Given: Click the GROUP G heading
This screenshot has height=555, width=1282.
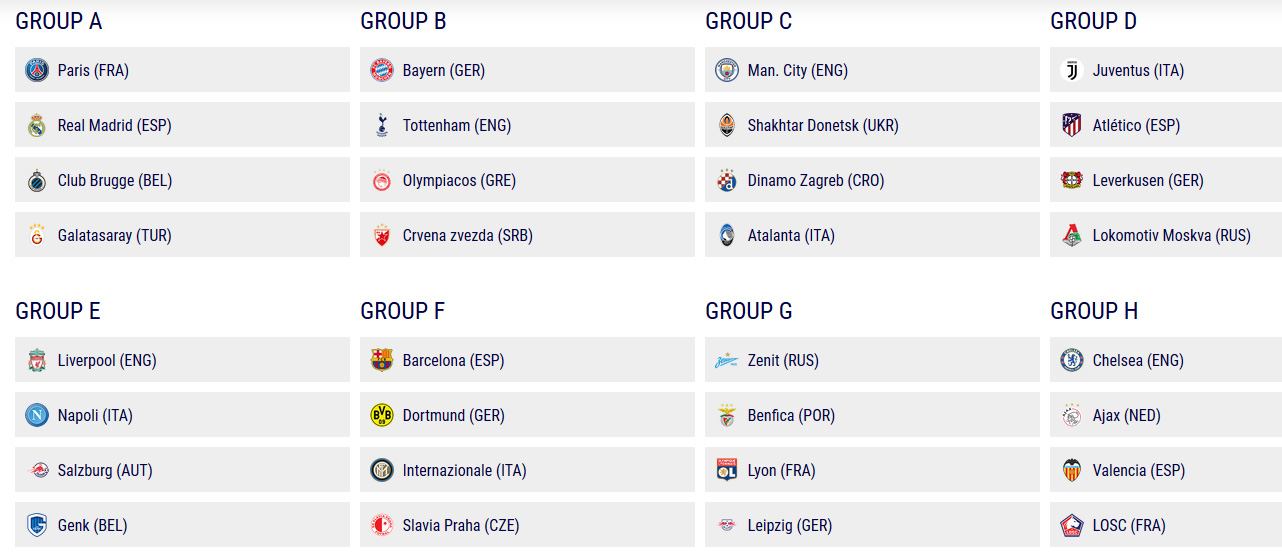Looking at the screenshot, I should (x=749, y=311).
